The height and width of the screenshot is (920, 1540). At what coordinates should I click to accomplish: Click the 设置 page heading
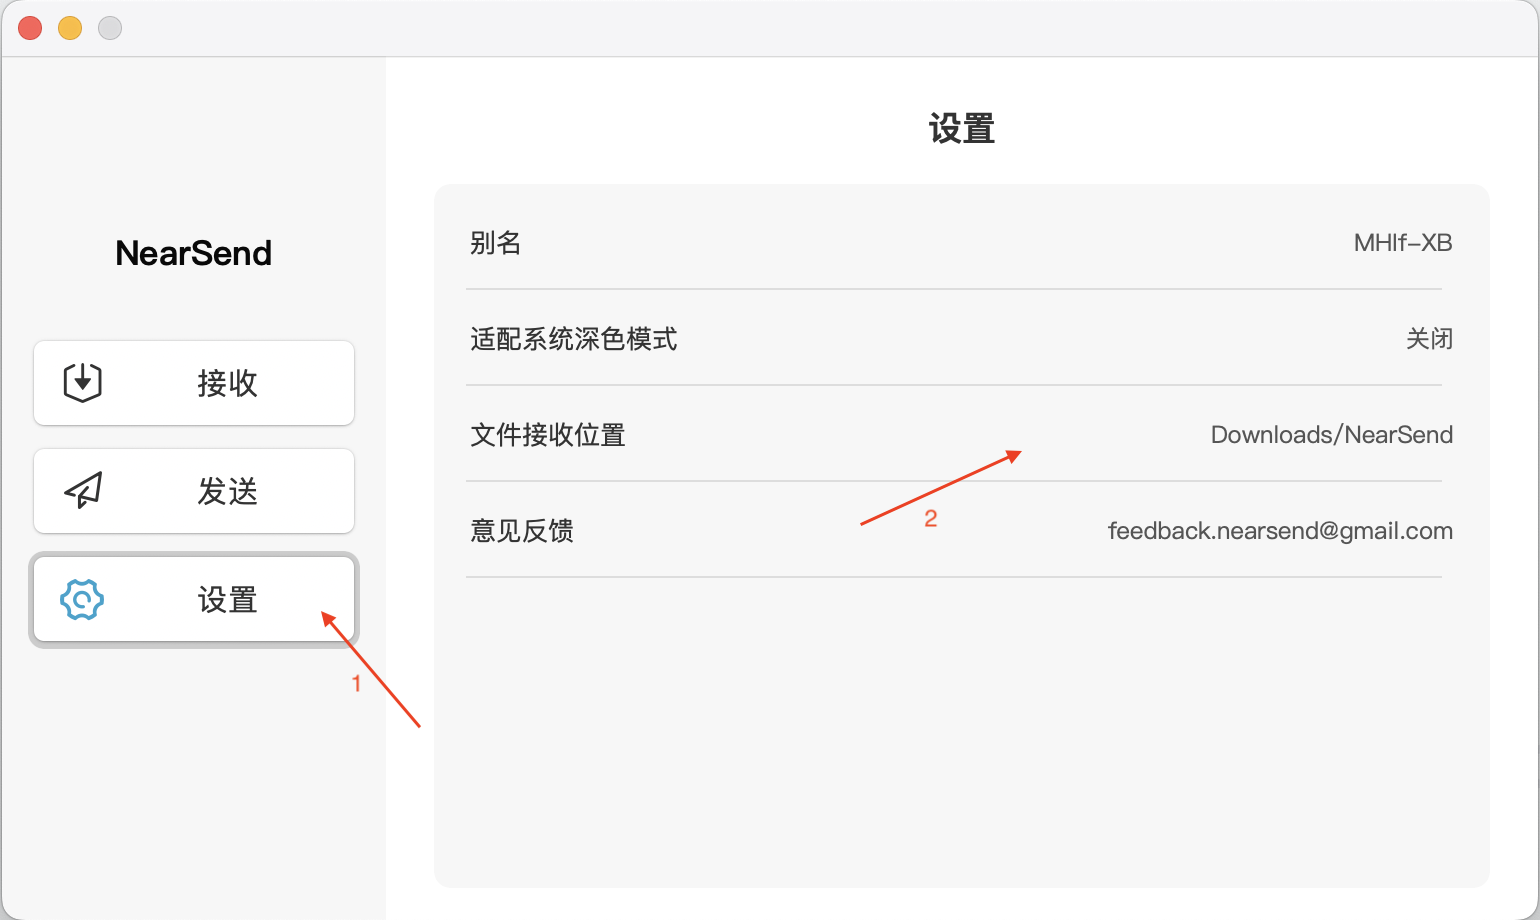[x=962, y=129]
